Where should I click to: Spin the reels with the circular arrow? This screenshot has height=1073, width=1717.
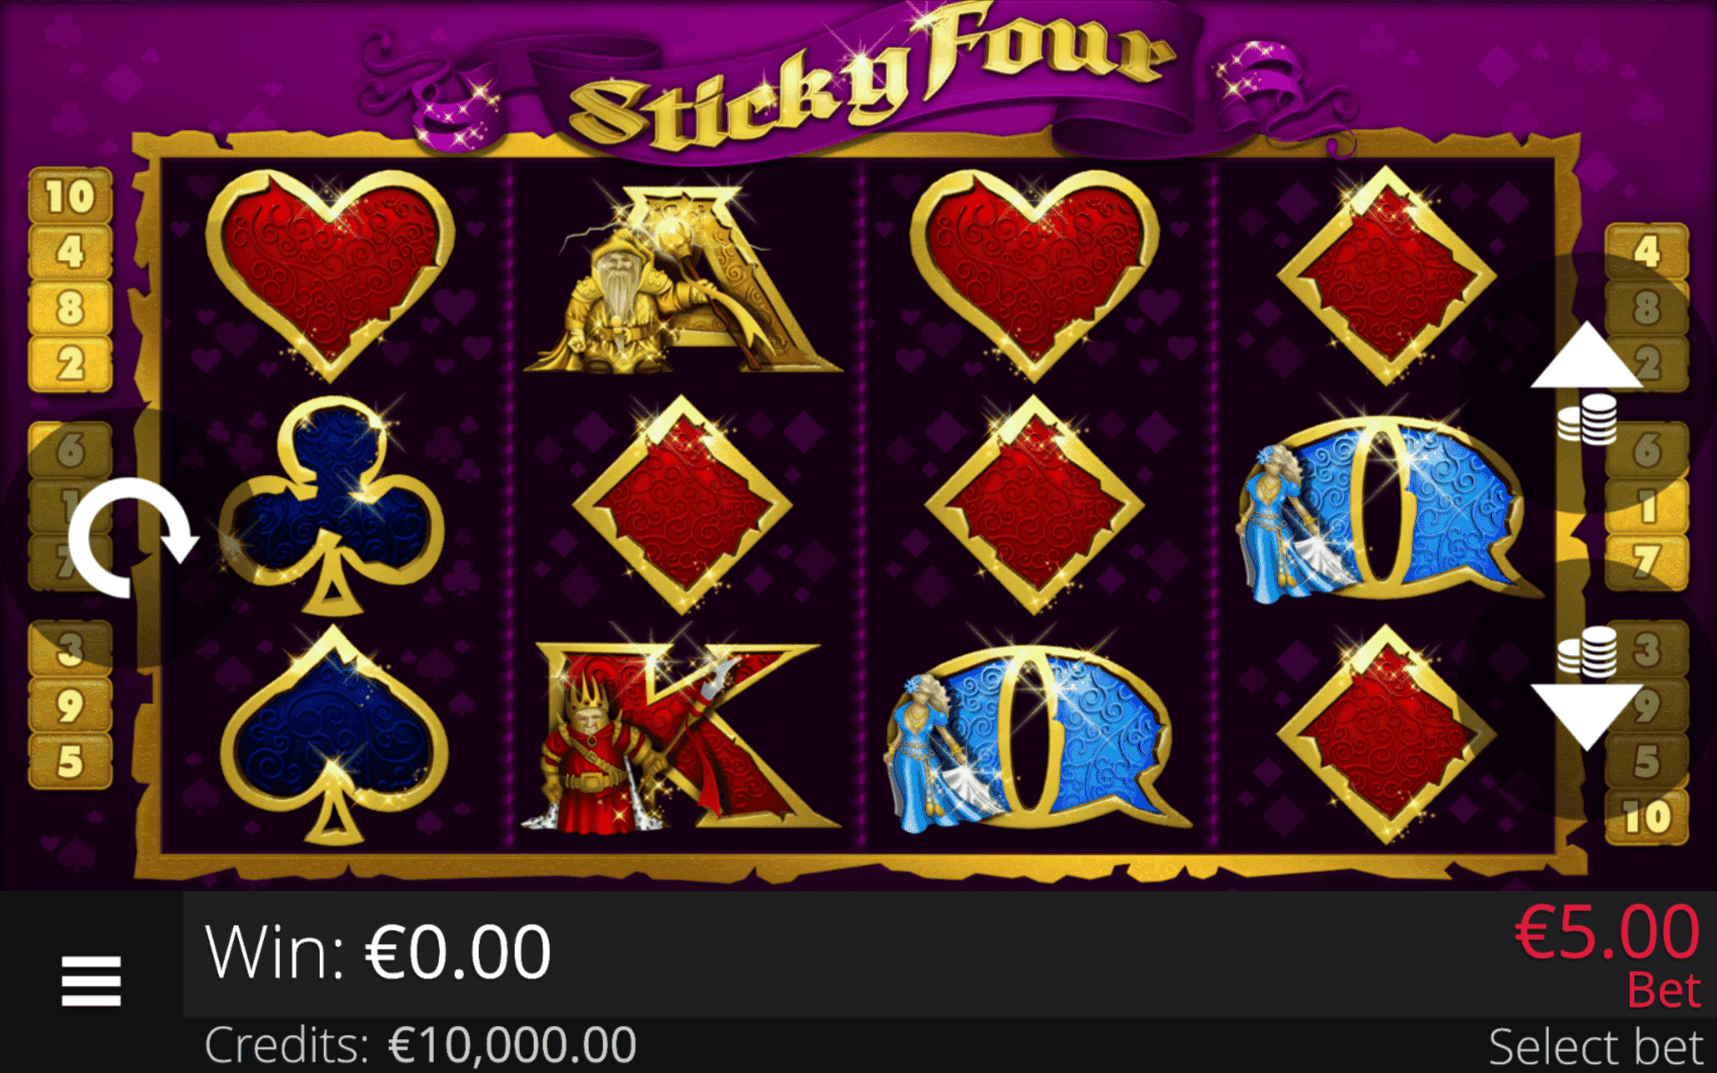132,538
